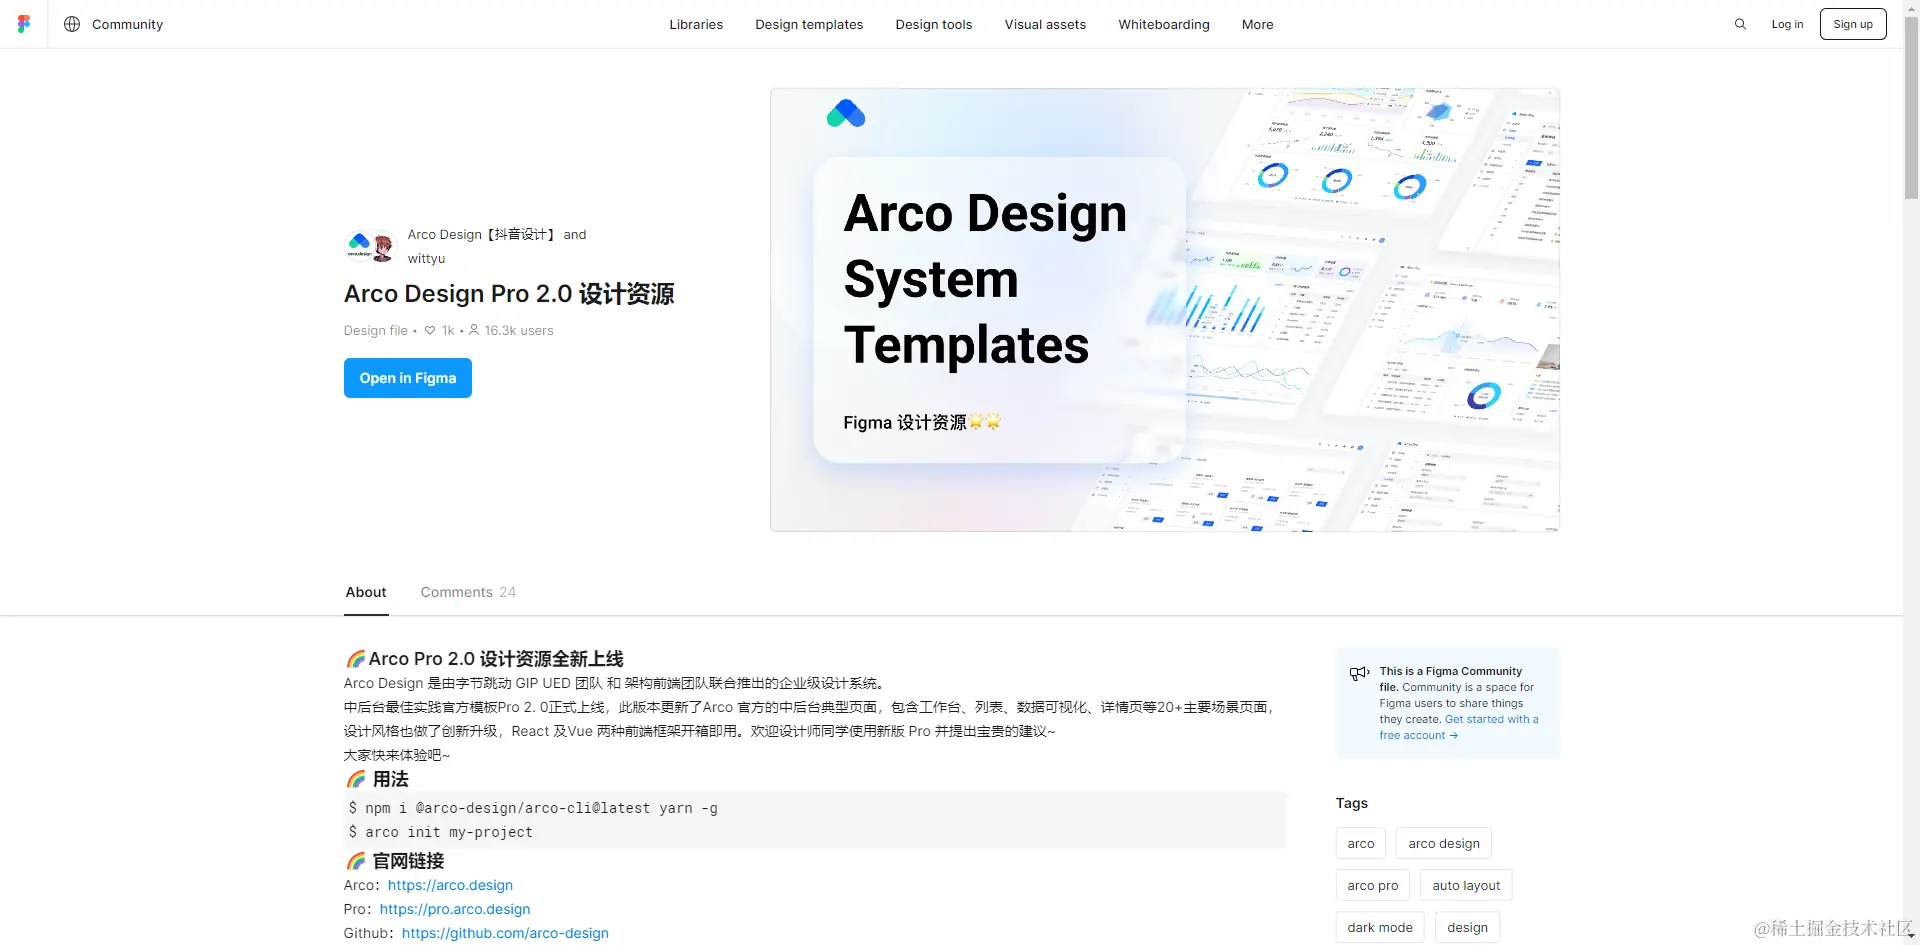Open the search magnifier icon
Image resolution: width=1920 pixels, height=945 pixels.
(1740, 24)
